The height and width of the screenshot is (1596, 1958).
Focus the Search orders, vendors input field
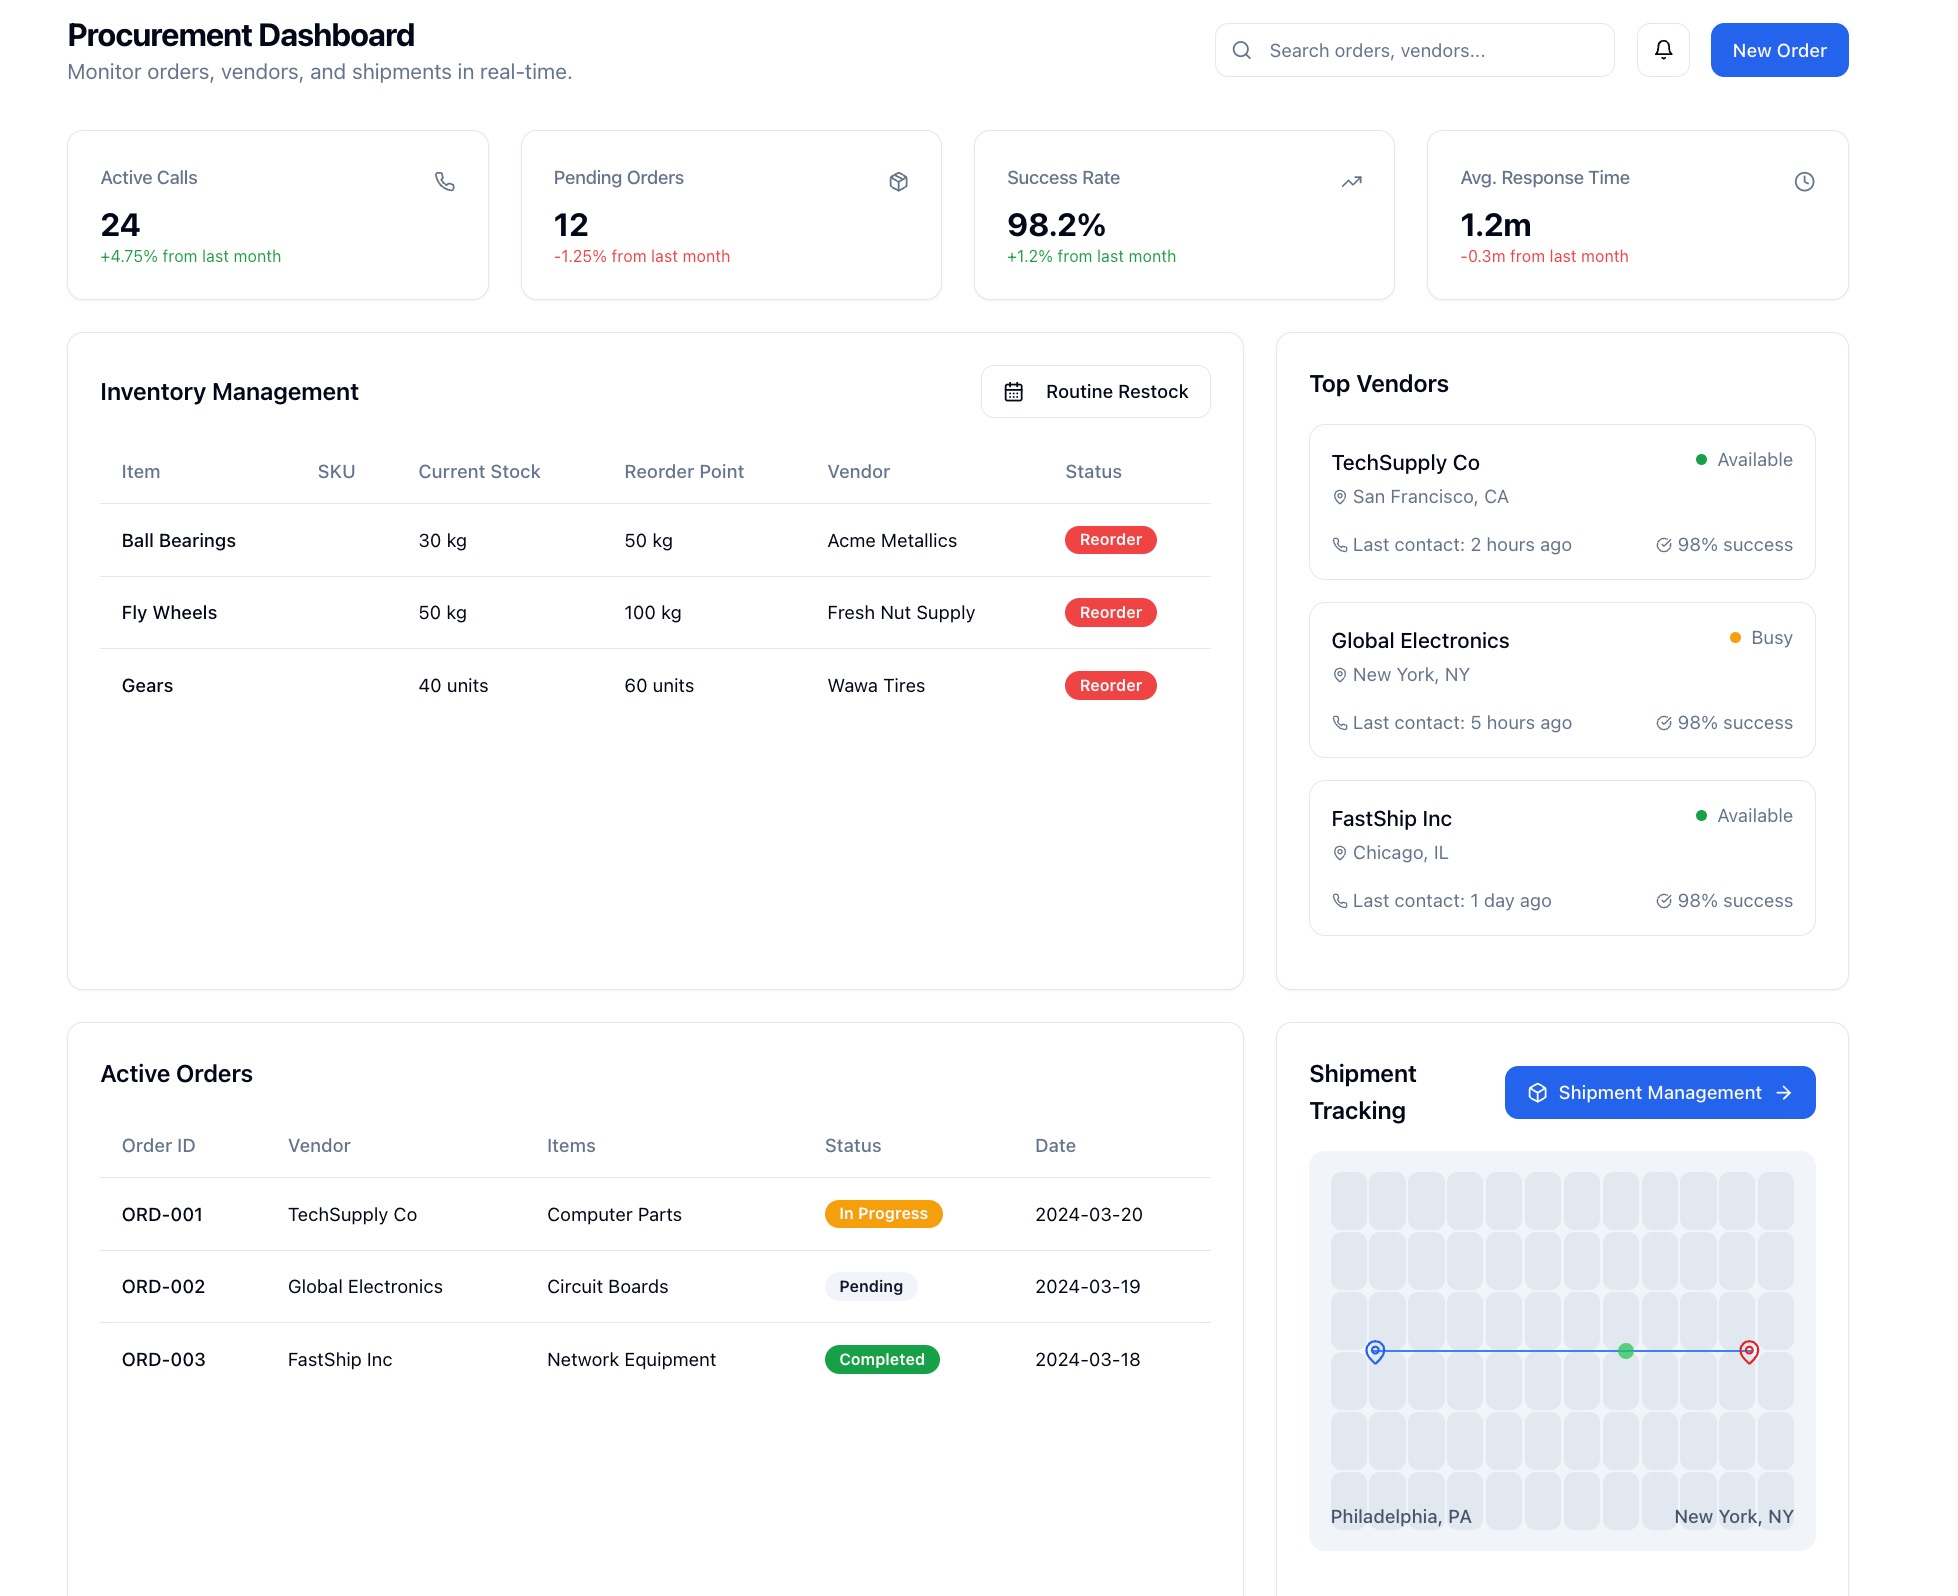(x=1430, y=50)
